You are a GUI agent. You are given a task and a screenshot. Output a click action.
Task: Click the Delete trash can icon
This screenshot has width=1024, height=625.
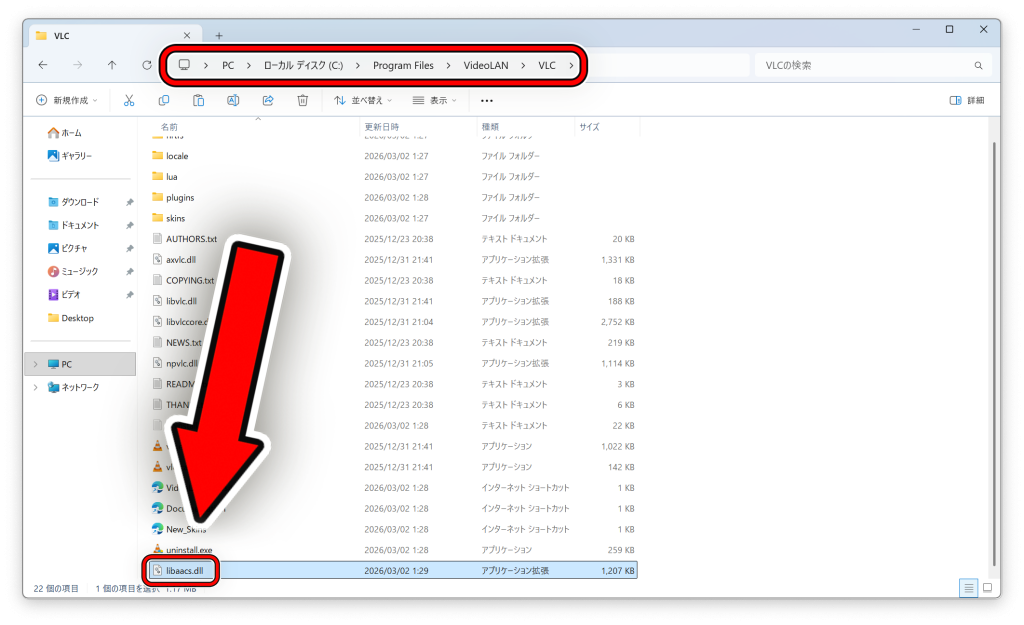tap(303, 100)
